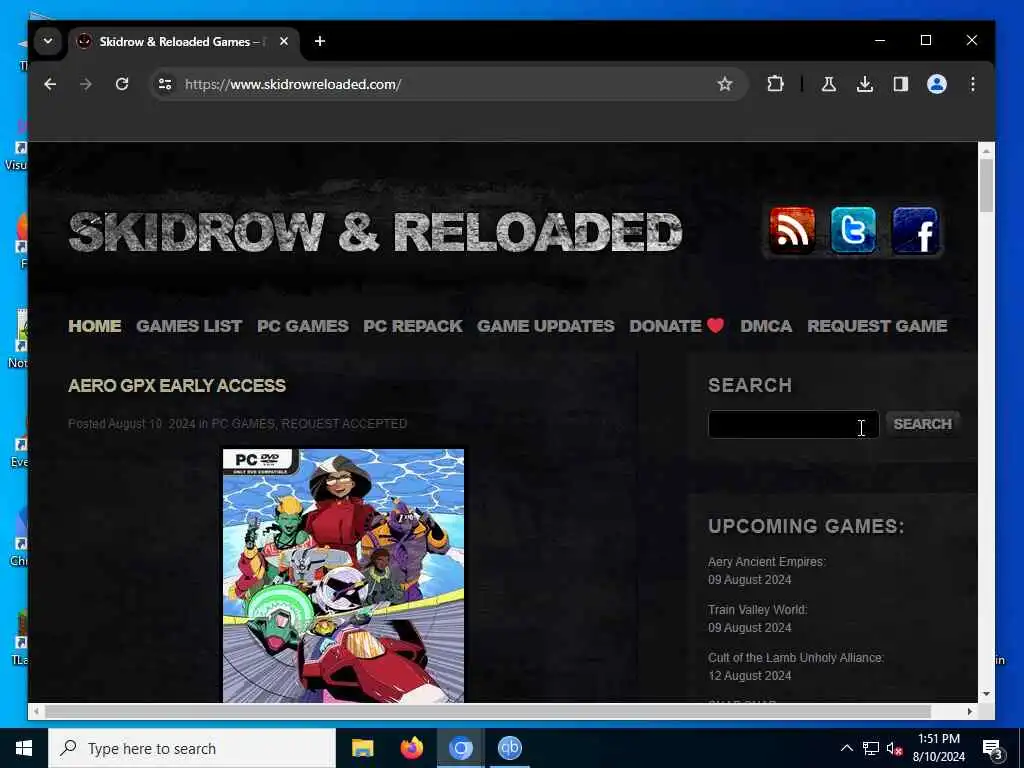The height and width of the screenshot is (768, 1024).
Task: Open the AERO GPX EARLY ACCESS post title
Action: point(177,386)
